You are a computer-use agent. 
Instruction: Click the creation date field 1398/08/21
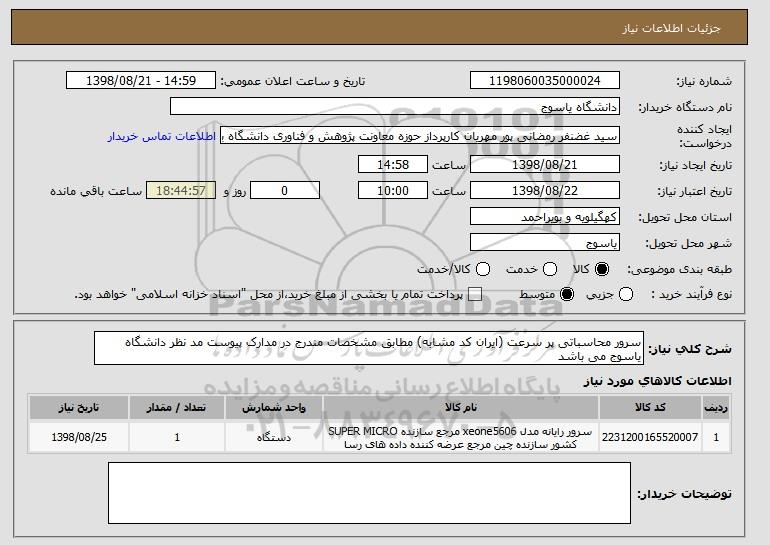545,164
